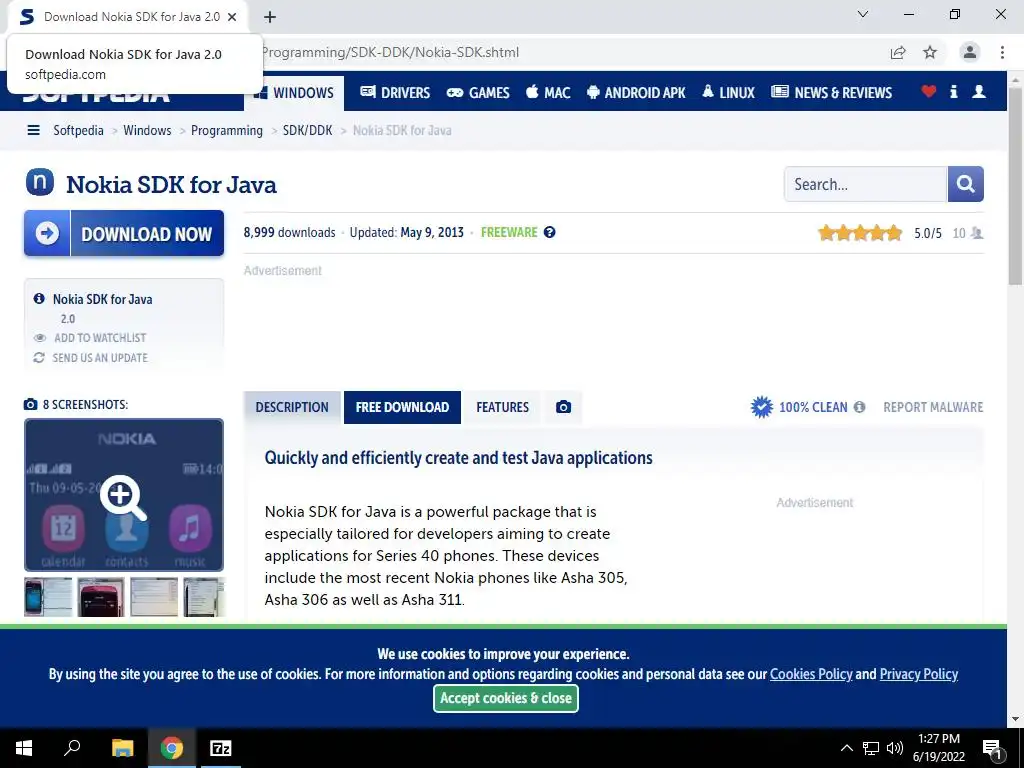
Task: Click the browser address bar URL
Action: point(390,52)
